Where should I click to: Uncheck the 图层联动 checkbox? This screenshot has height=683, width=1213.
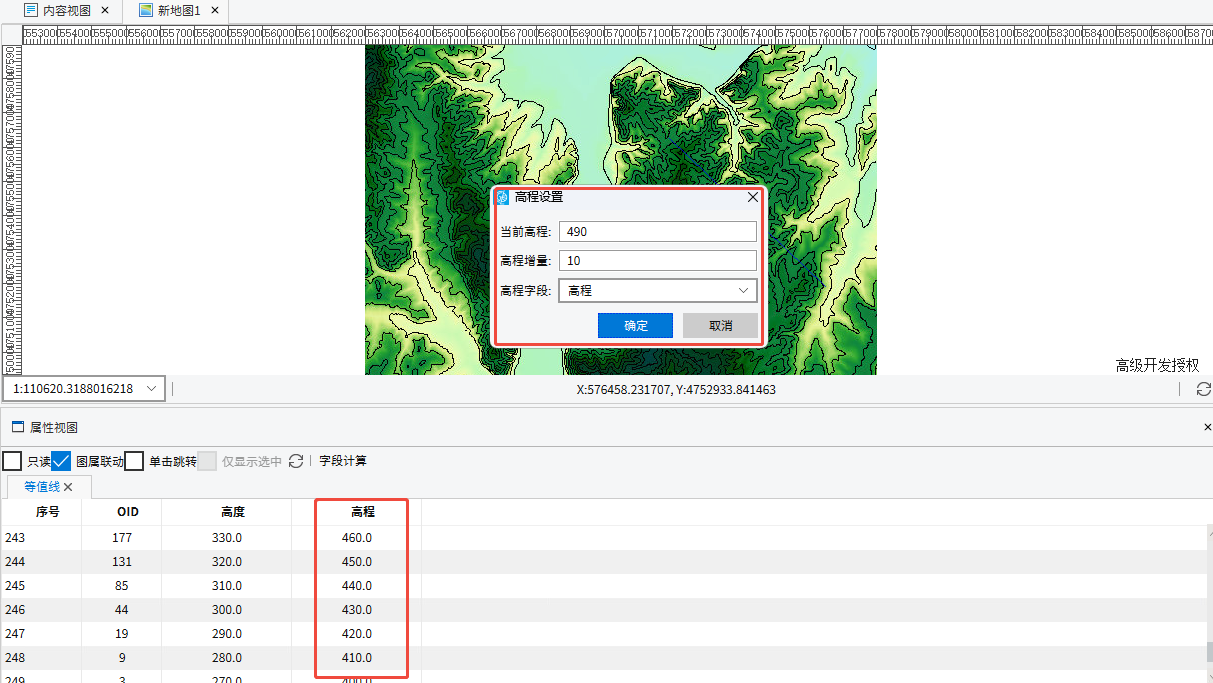61,461
